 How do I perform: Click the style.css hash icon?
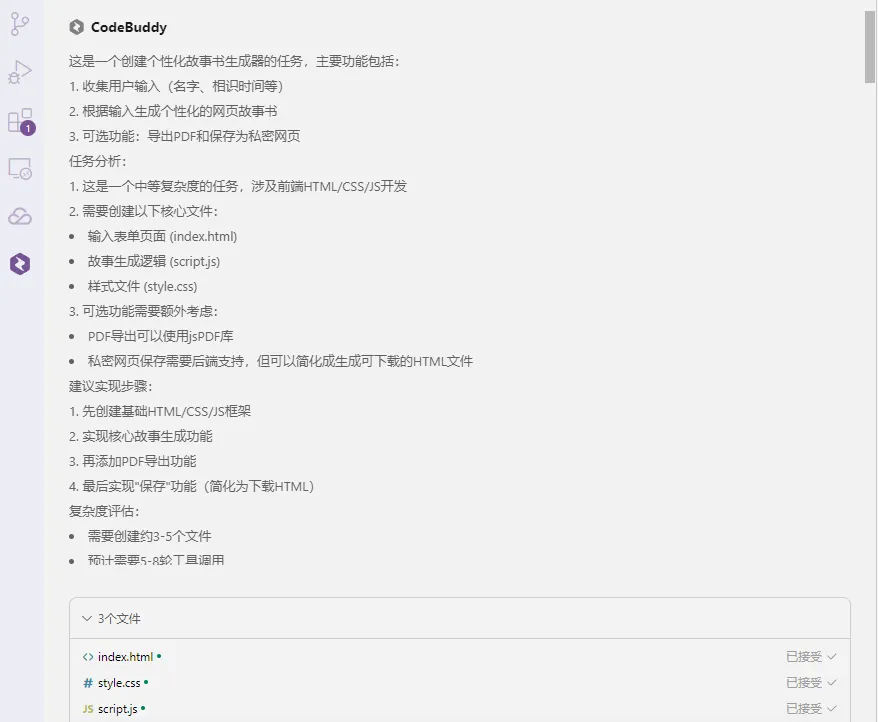88,683
